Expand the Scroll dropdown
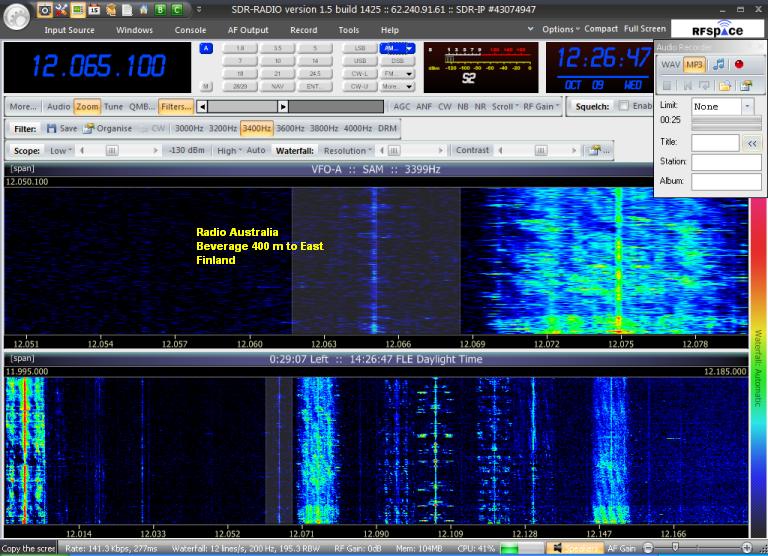Viewport: 768px width, 556px height. pos(504,106)
